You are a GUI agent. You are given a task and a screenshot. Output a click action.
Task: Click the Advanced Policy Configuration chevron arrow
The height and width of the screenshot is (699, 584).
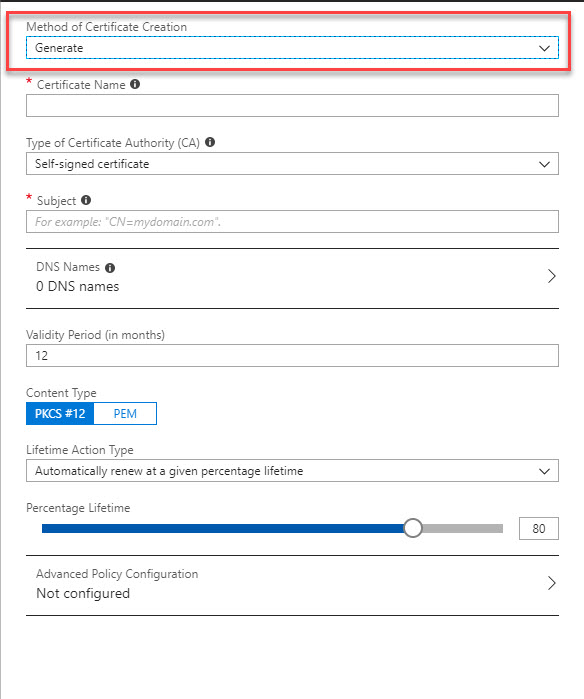point(551,583)
